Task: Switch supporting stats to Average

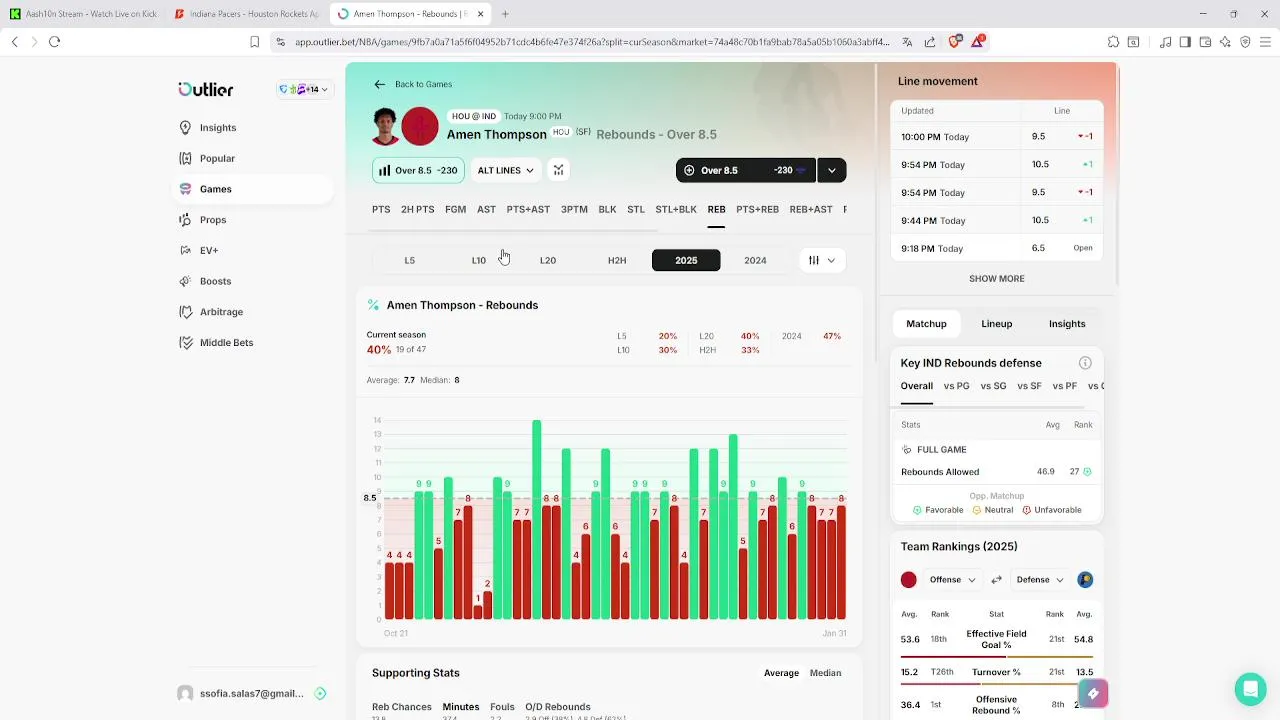Action: [x=781, y=673]
